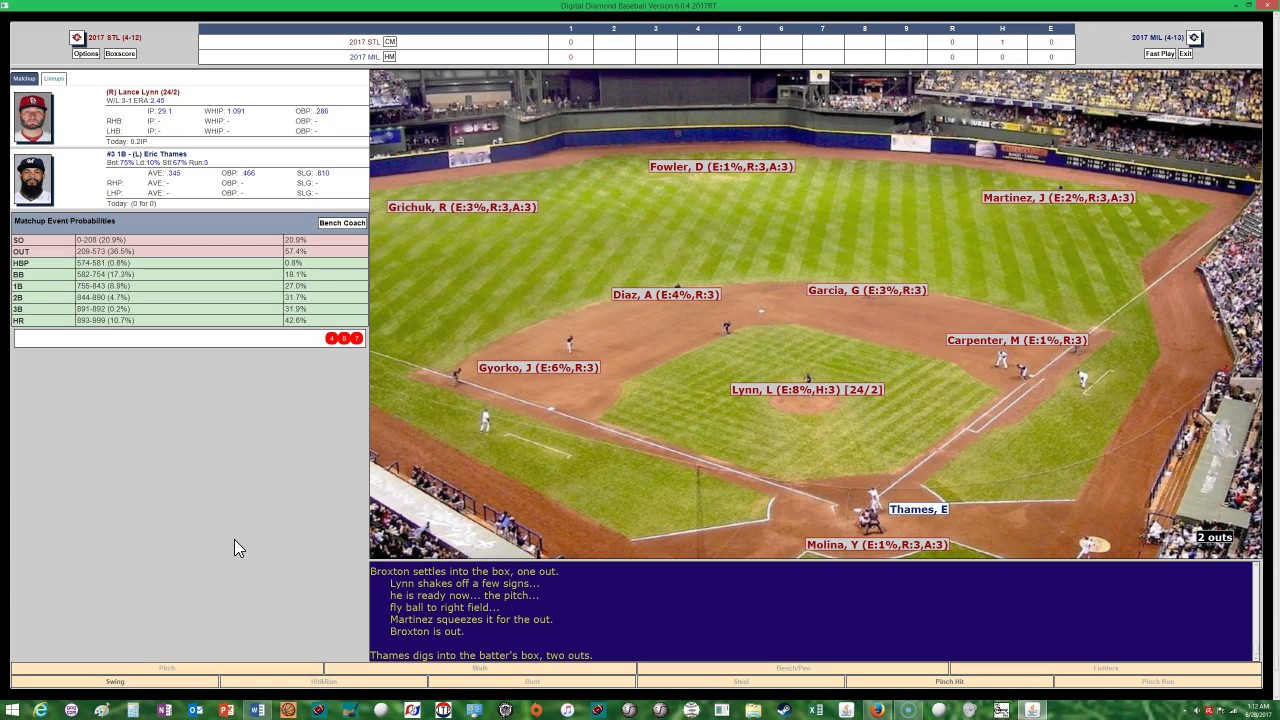Click the 2 outs indicator
This screenshot has width=1280, height=720.
pos(1215,538)
